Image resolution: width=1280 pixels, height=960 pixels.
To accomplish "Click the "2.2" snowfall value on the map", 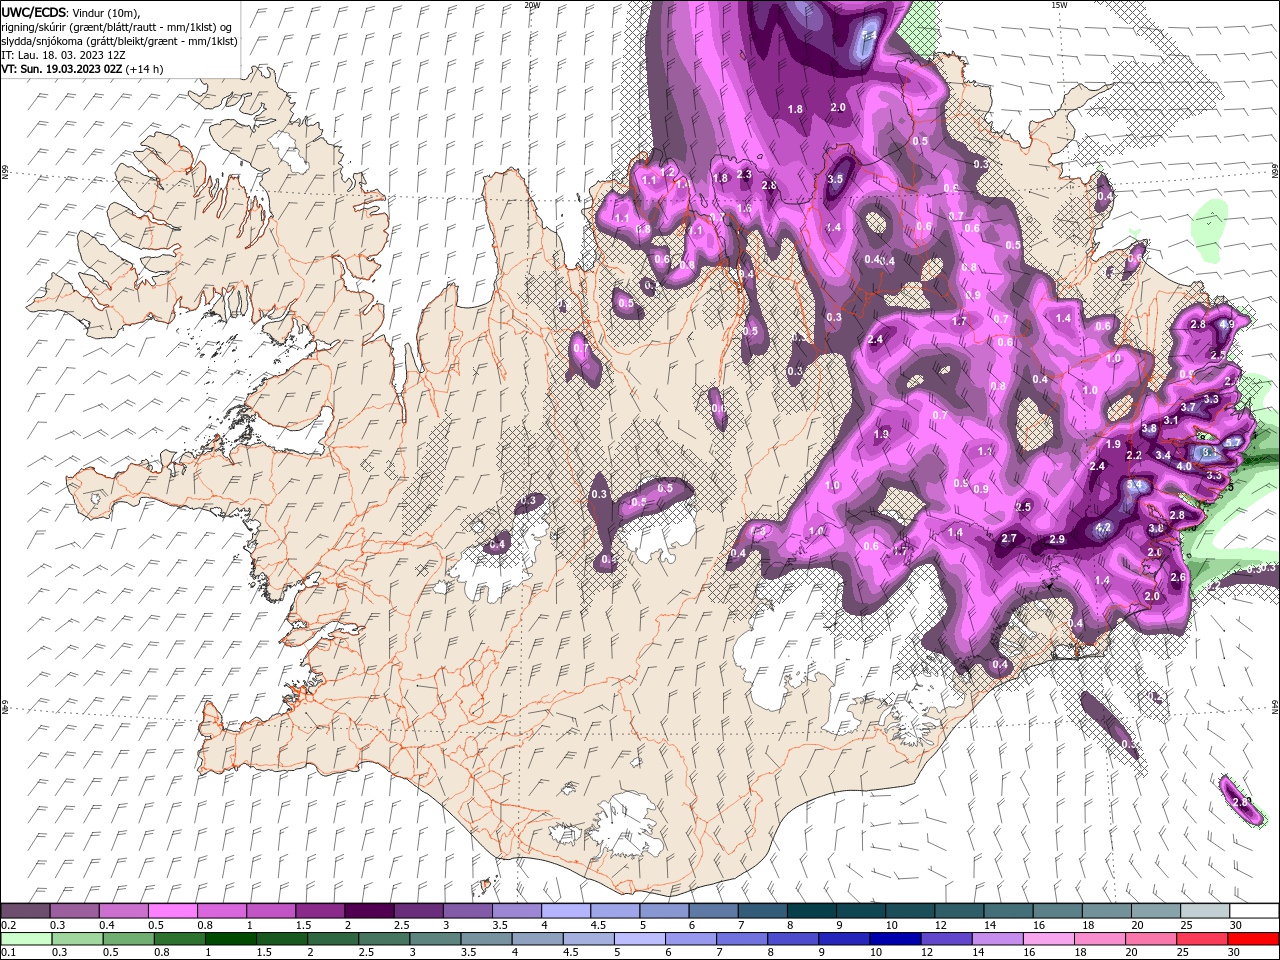I will tap(1134, 455).
